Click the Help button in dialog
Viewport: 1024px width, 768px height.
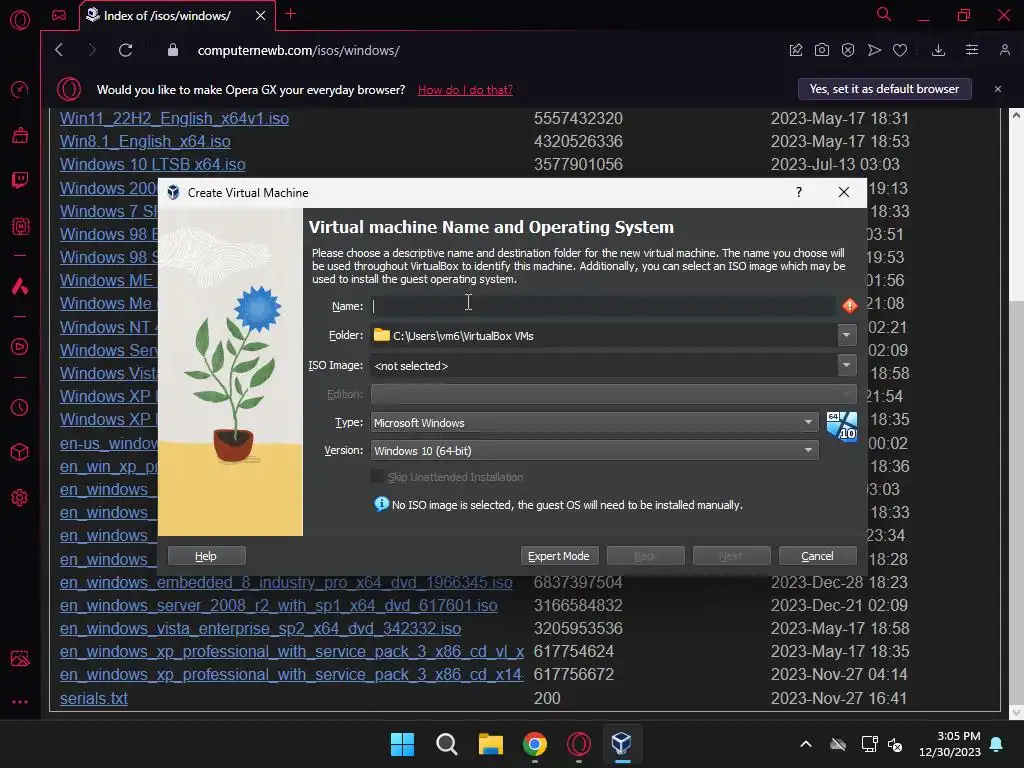point(206,556)
